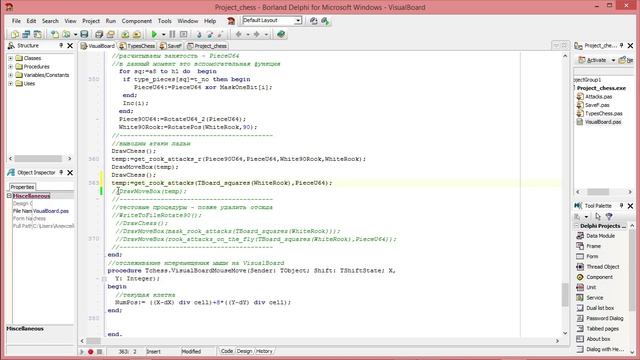Pin the Structure panel

[x=61, y=45]
